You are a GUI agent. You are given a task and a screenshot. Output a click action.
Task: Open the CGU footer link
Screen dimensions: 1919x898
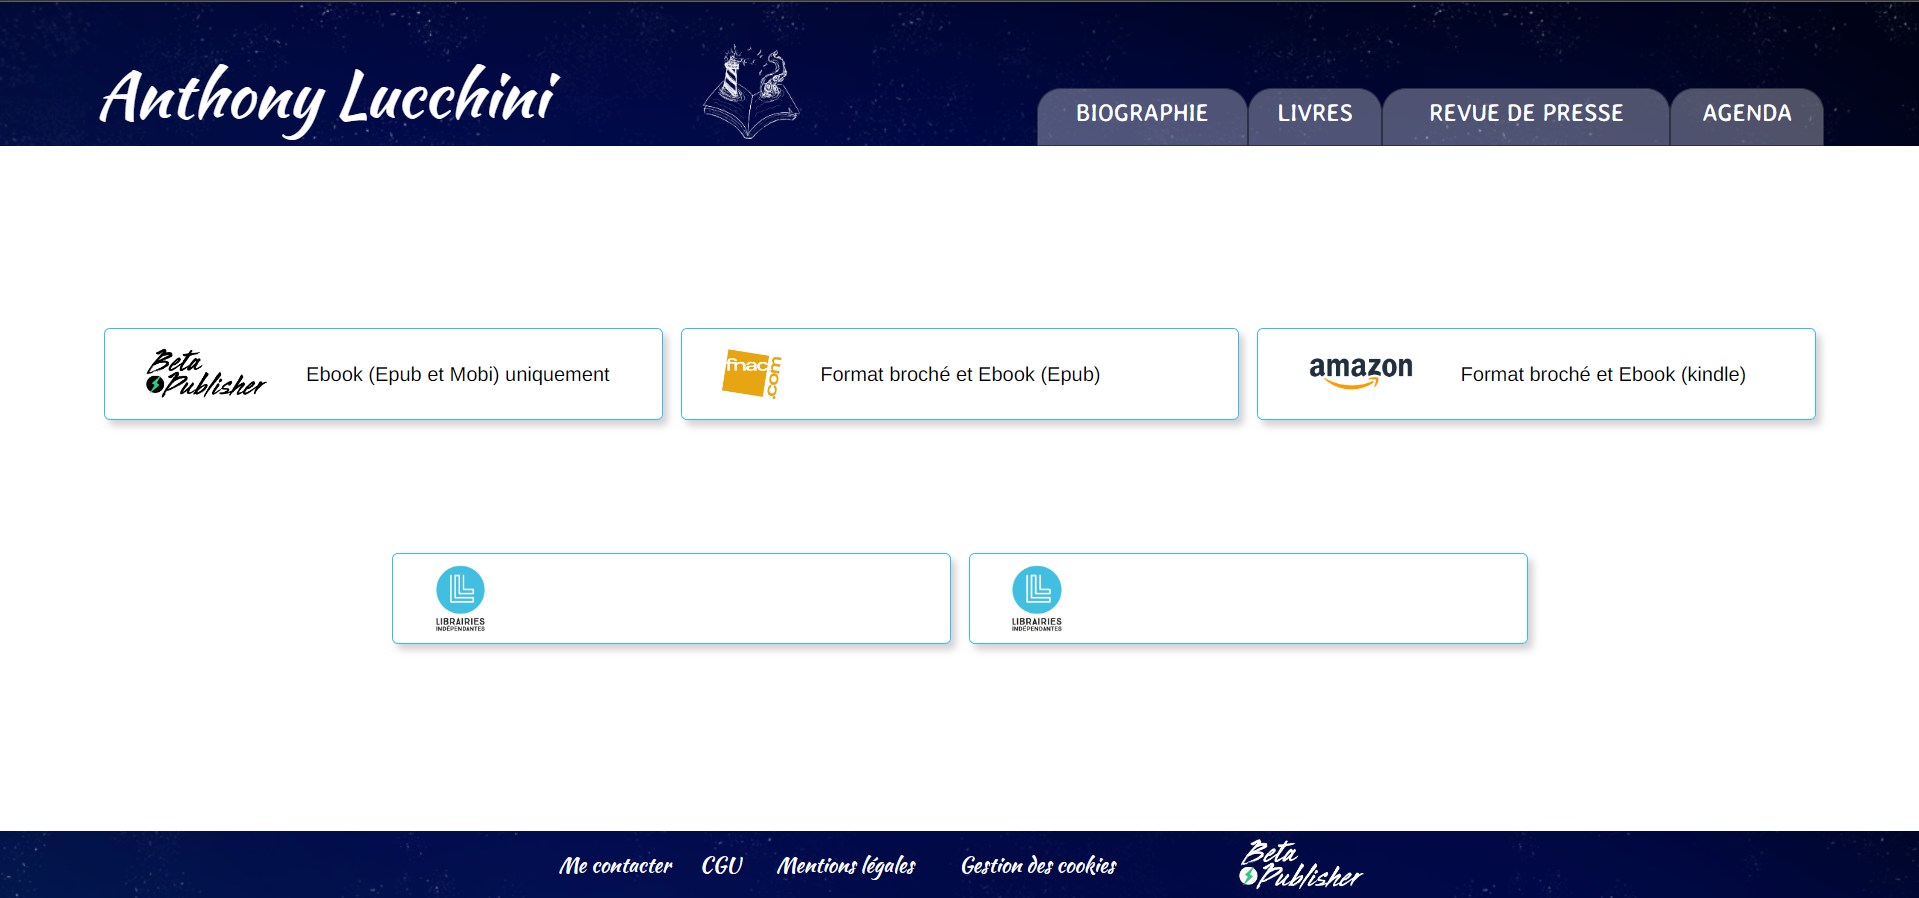(x=722, y=865)
